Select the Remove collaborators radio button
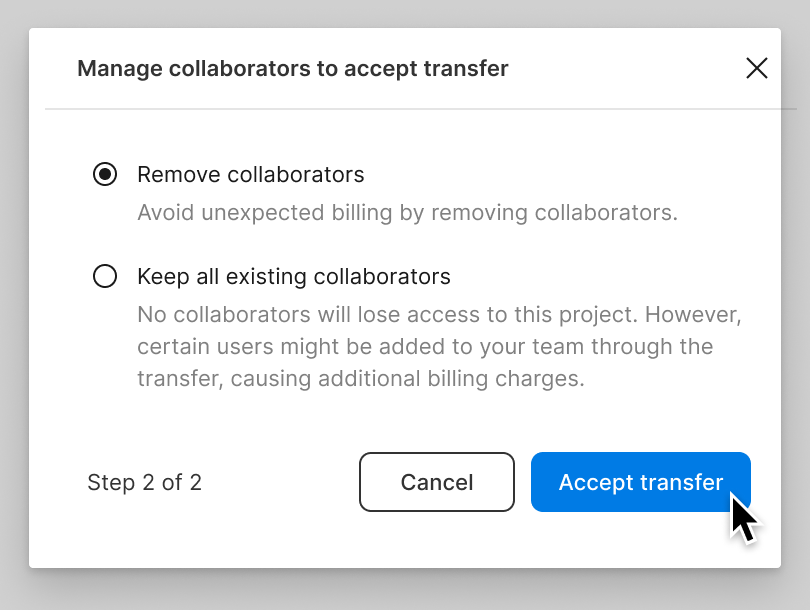Image resolution: width=810 pixels, height=610 pixels. [x=105, y=174]
